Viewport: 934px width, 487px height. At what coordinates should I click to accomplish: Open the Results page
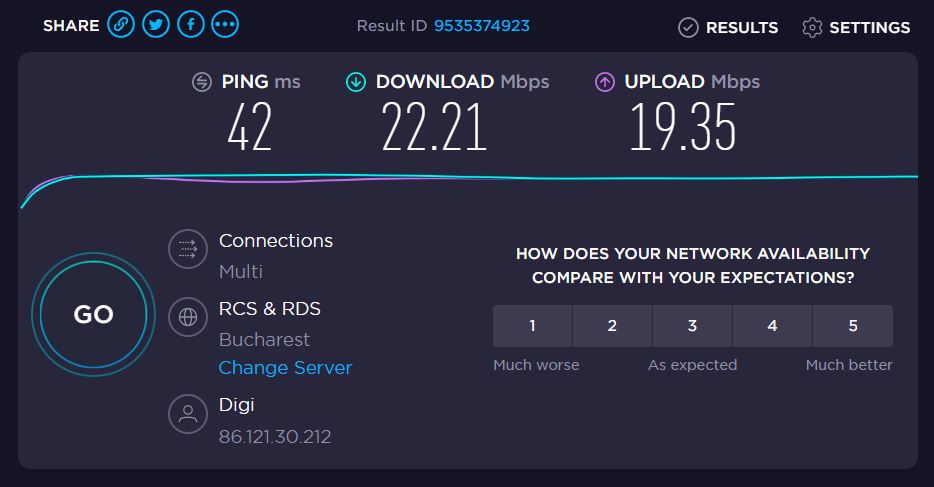click(728, 28)
